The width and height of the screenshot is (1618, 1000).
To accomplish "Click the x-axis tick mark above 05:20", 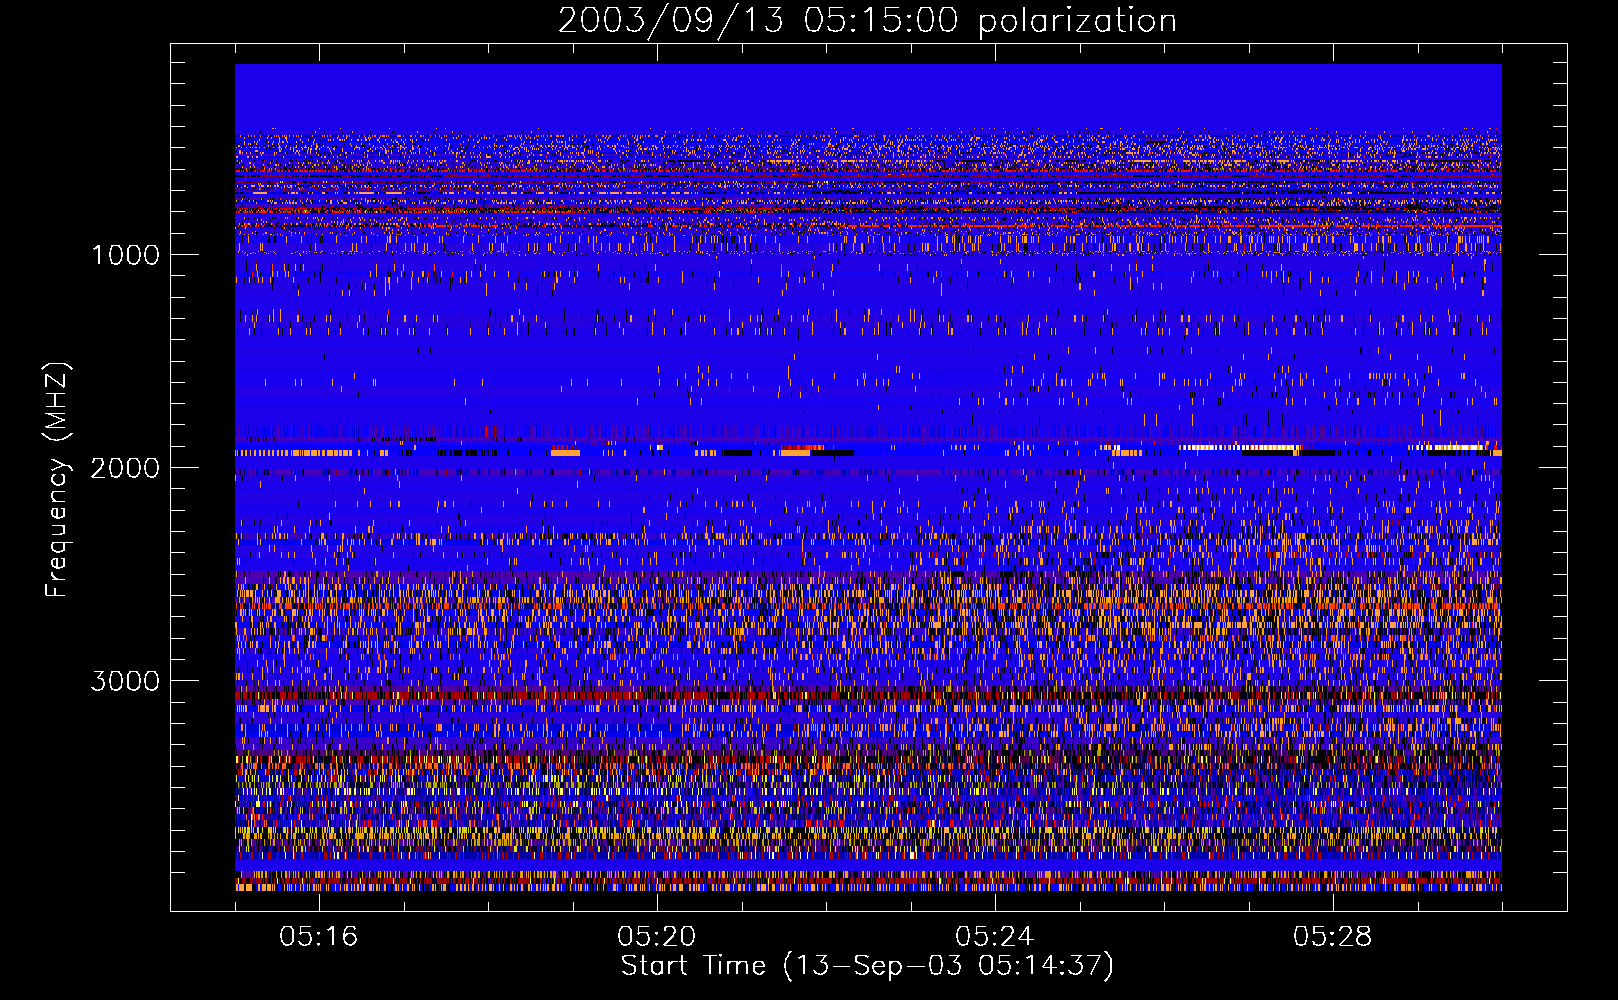I will coord(658,903).
